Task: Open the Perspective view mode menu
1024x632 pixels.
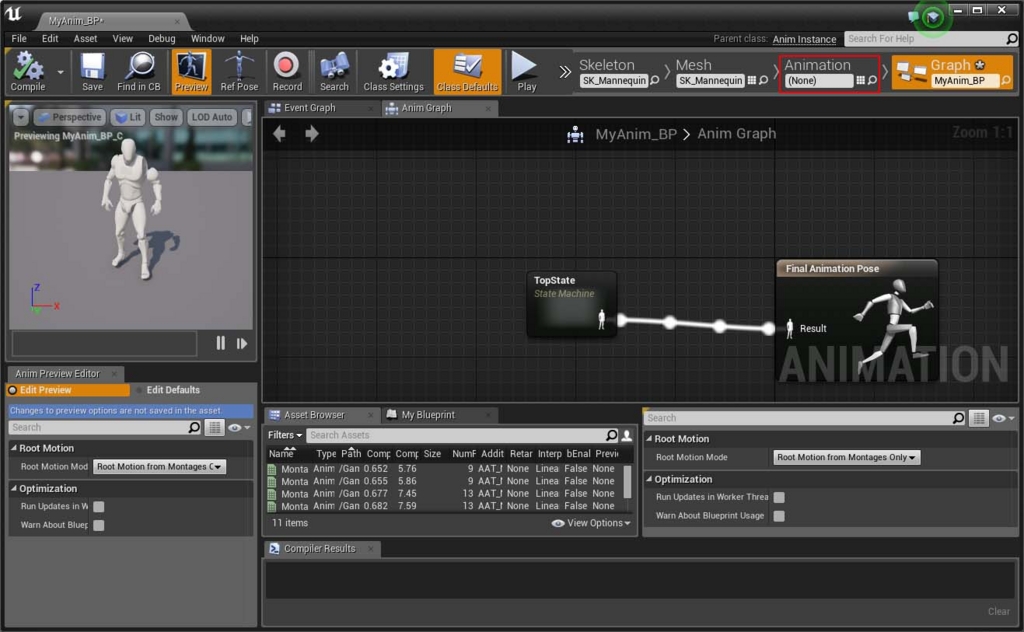Action: 69,117
